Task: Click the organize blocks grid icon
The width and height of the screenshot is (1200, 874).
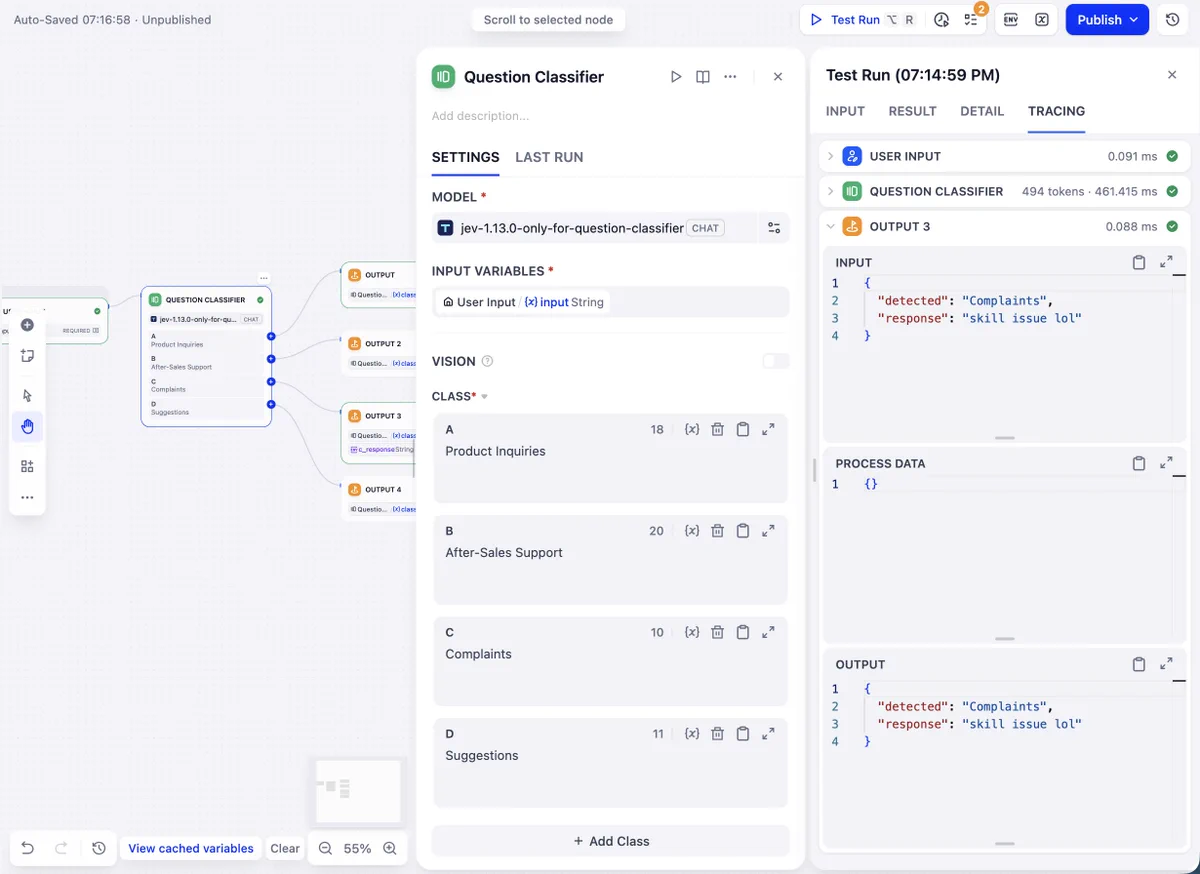Action: [27, 466]
